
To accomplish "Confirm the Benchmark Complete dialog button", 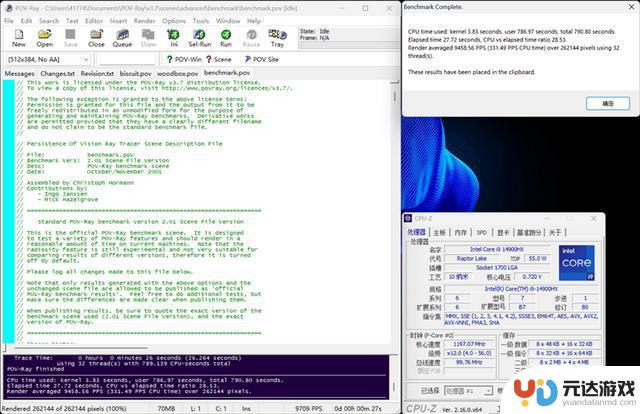I will pos(608,103).
